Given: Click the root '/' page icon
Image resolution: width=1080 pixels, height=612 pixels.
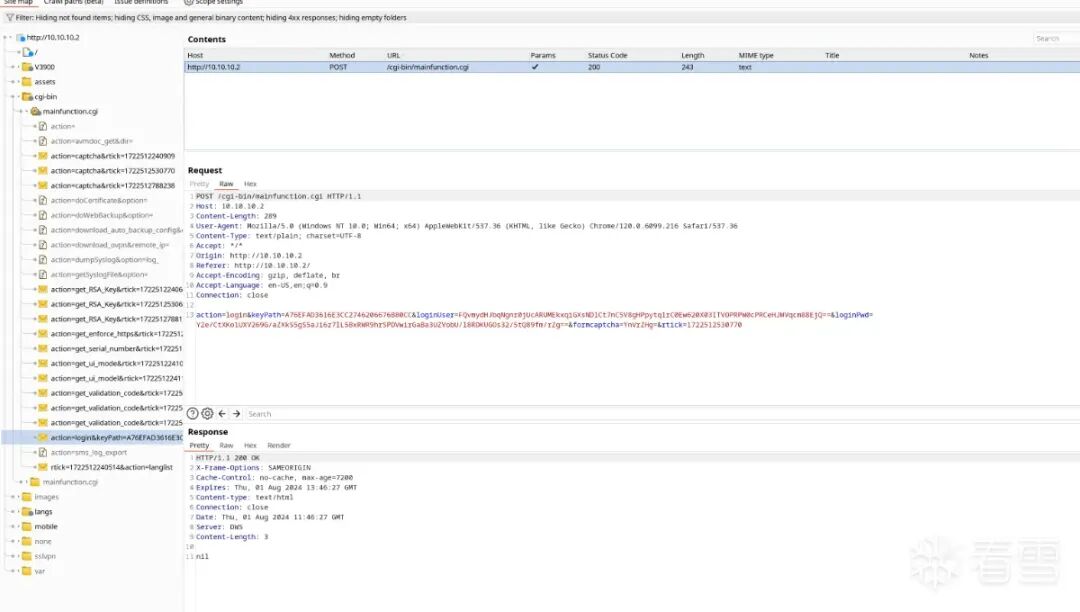Looking at the screenshot, I should pos(28,52).
